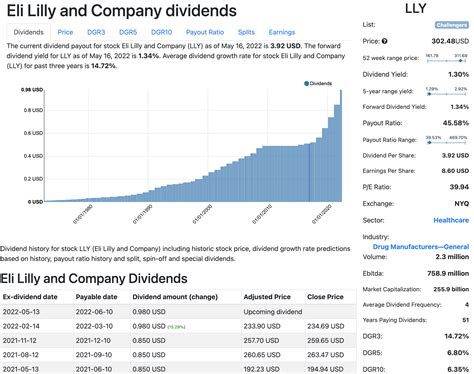Click the 39.94 P/E Ratio value

coord(459,187)
